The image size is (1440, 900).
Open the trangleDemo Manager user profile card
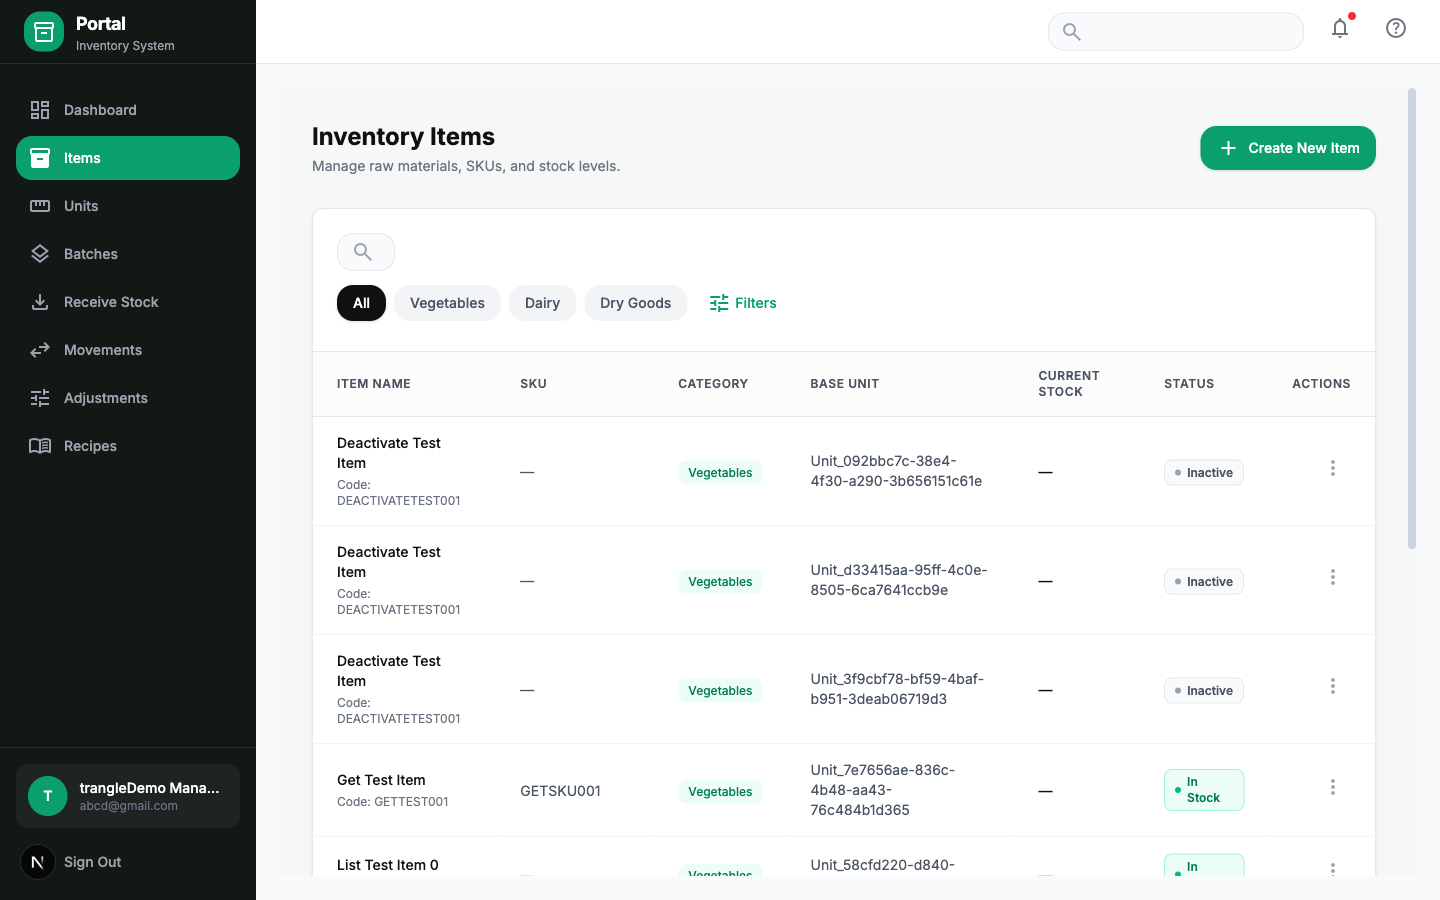tap(128, 796)
